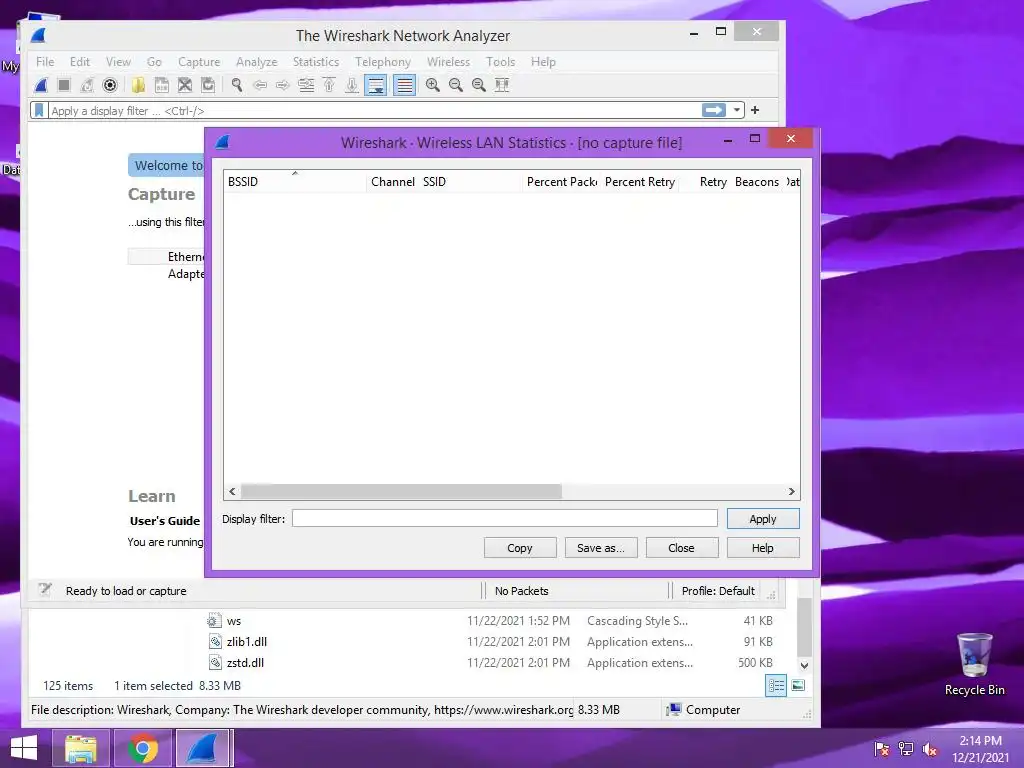Viewport: 1024px width, 768px height.
Task: Click the Apply button in WLAN Statistics
Action: coord(763,519)
